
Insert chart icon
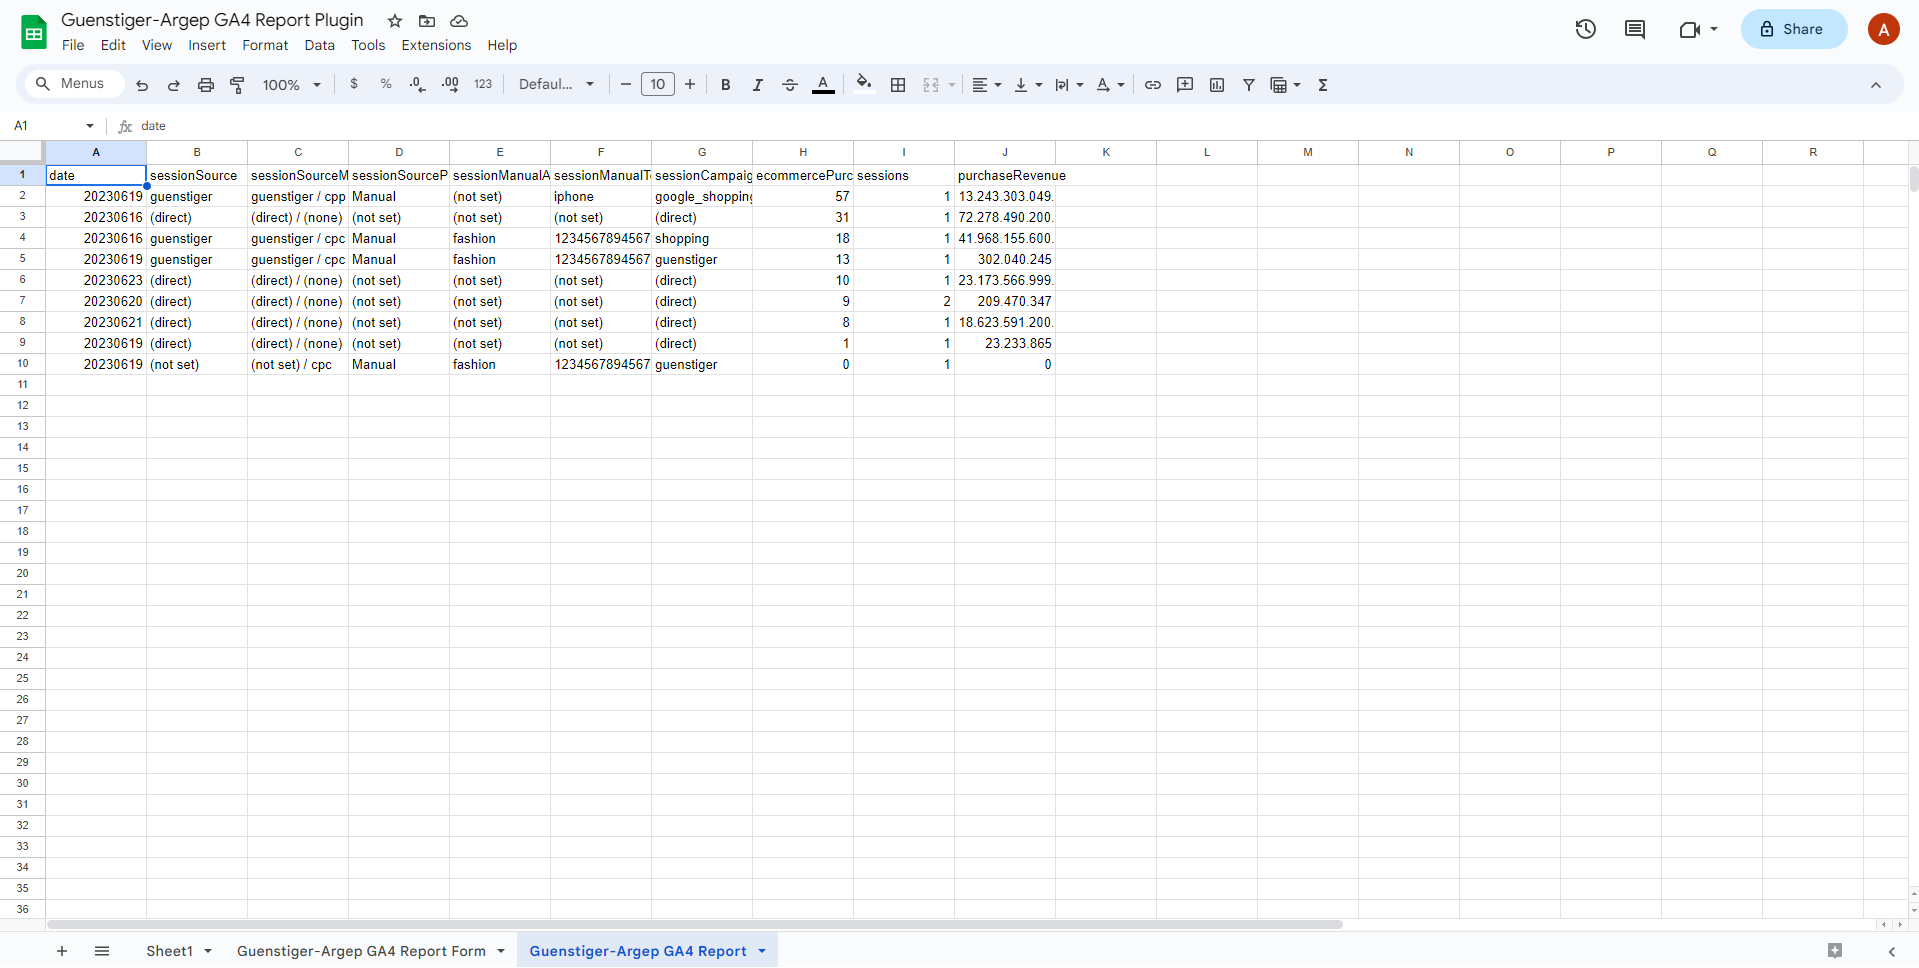1217,85
